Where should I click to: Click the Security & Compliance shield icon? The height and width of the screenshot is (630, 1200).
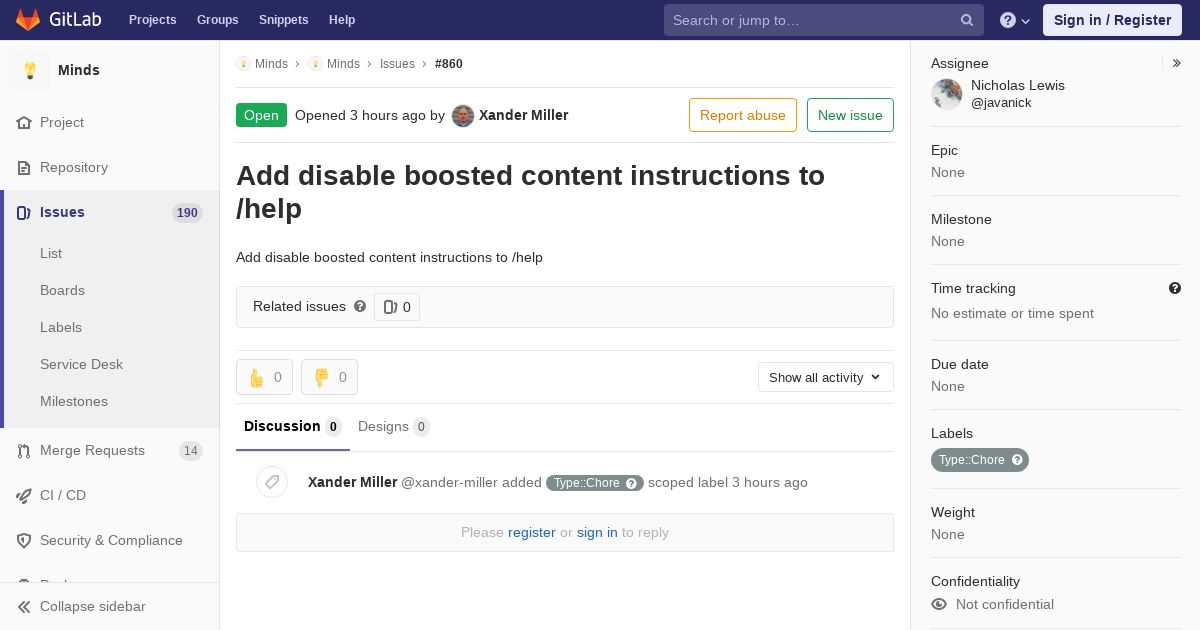point(24,540)
